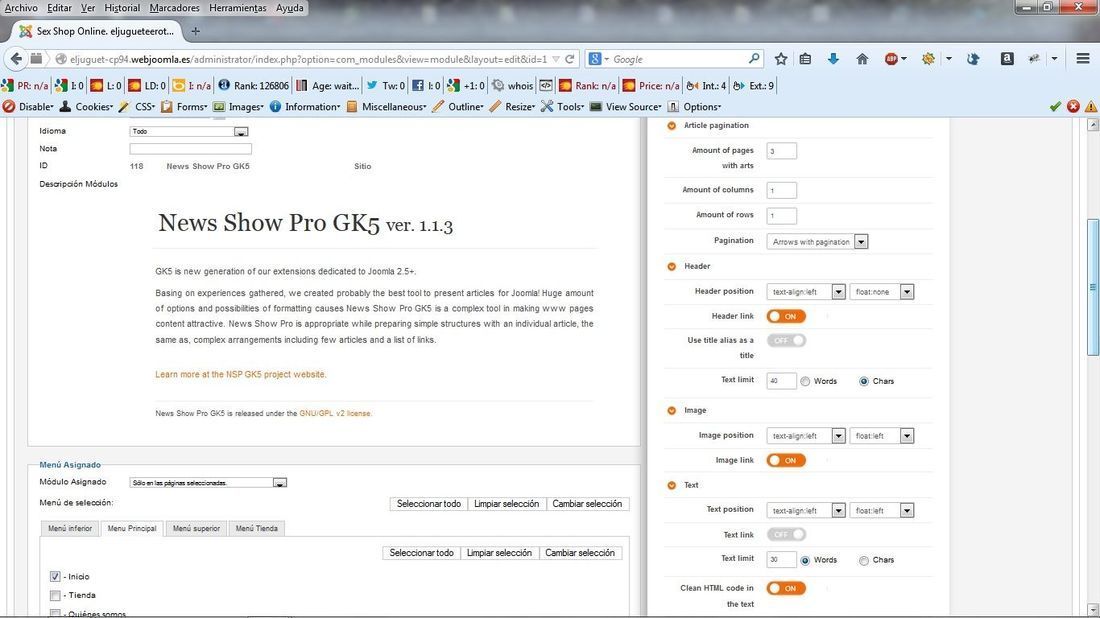Image resolution: width=1100 pixels, height=618 pixels.
Task: Open the GNU/GPL v2 license link
Action: tap(335, 413)
